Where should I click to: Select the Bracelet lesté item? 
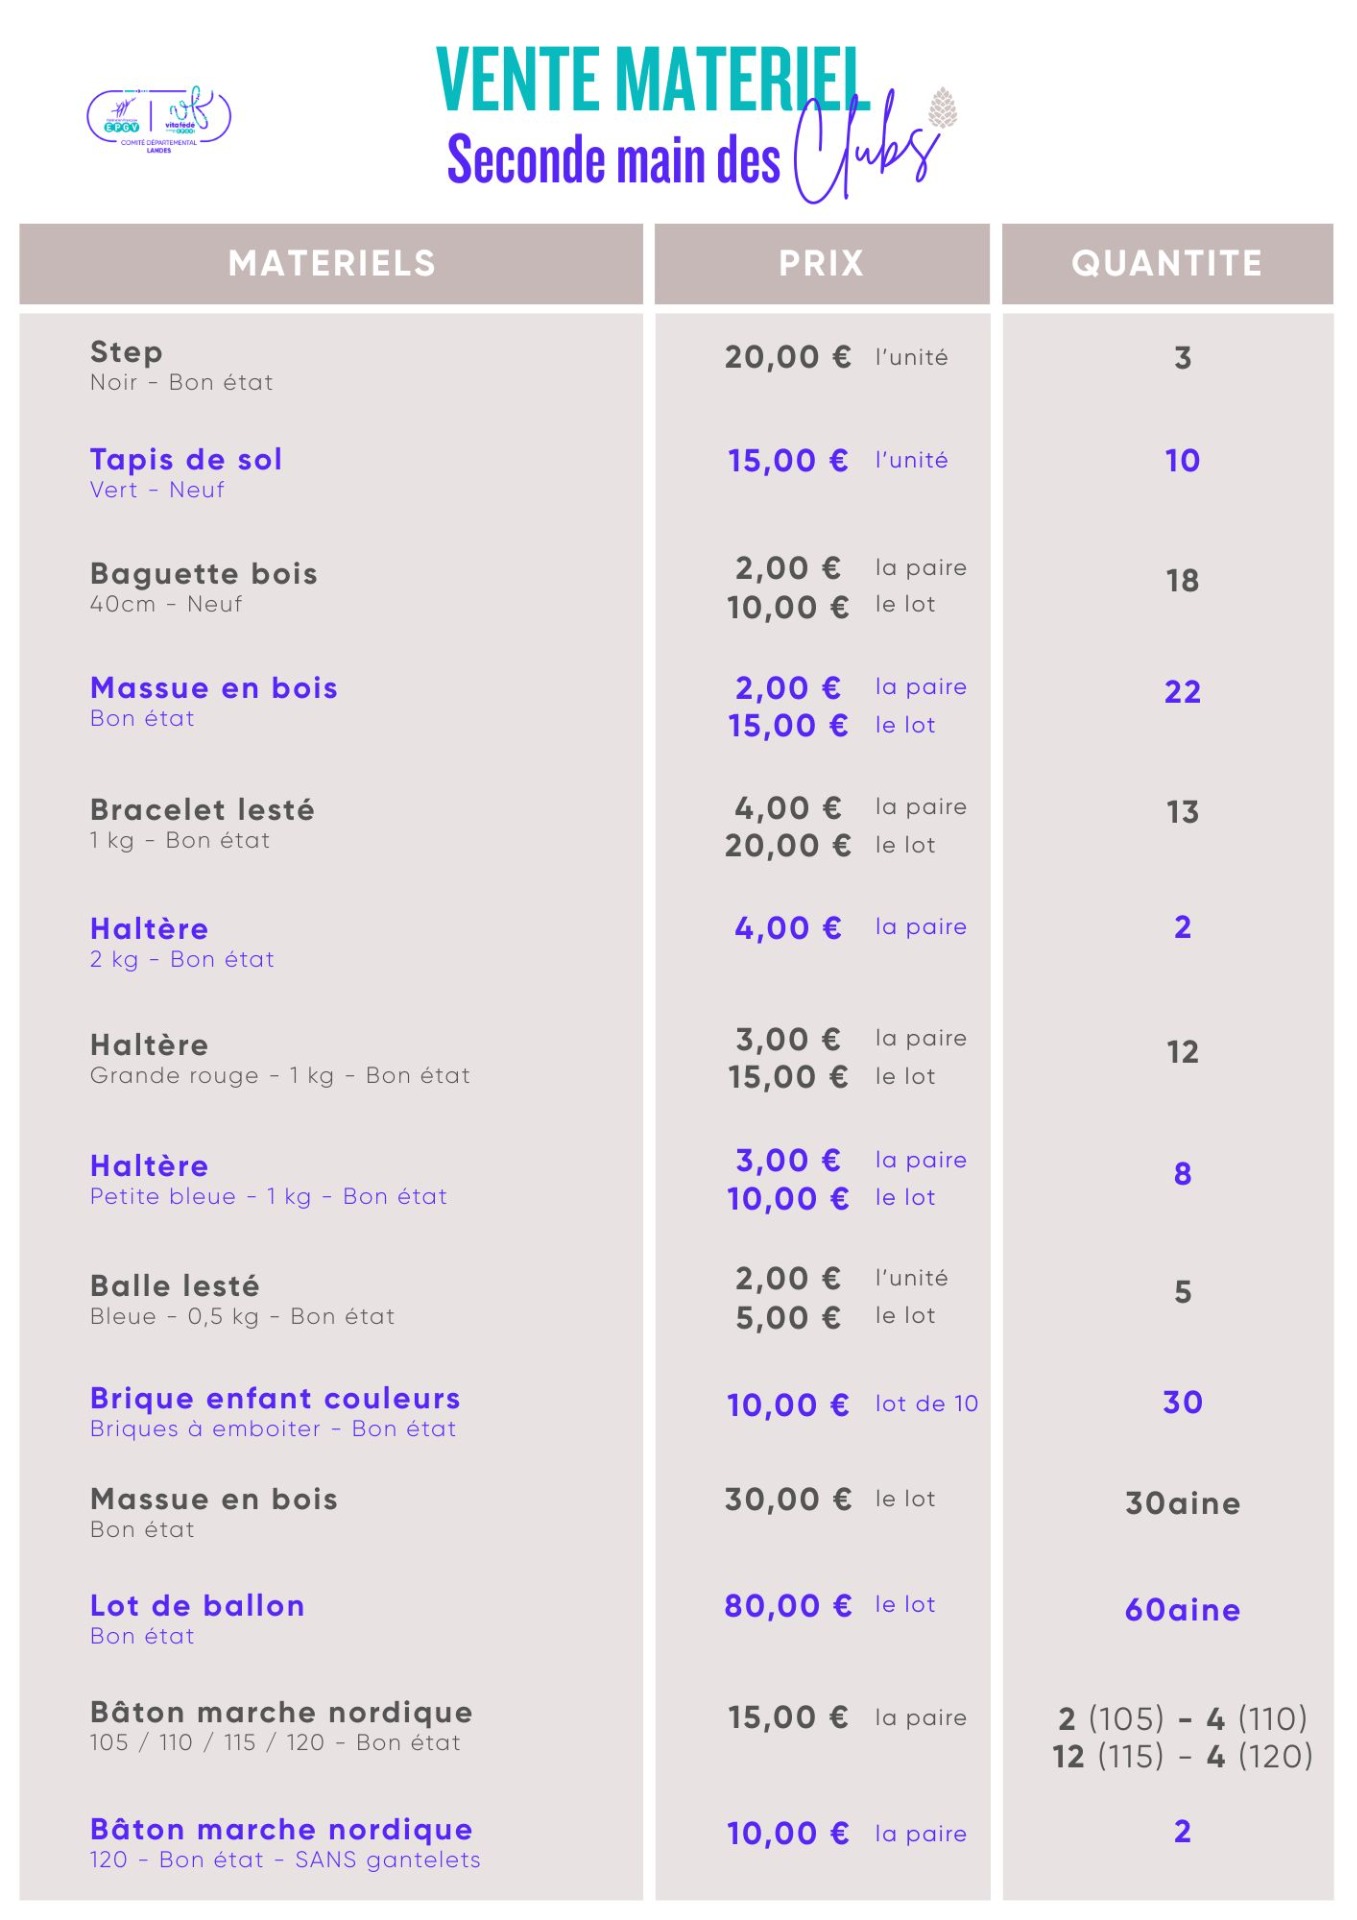pos(202,810)
